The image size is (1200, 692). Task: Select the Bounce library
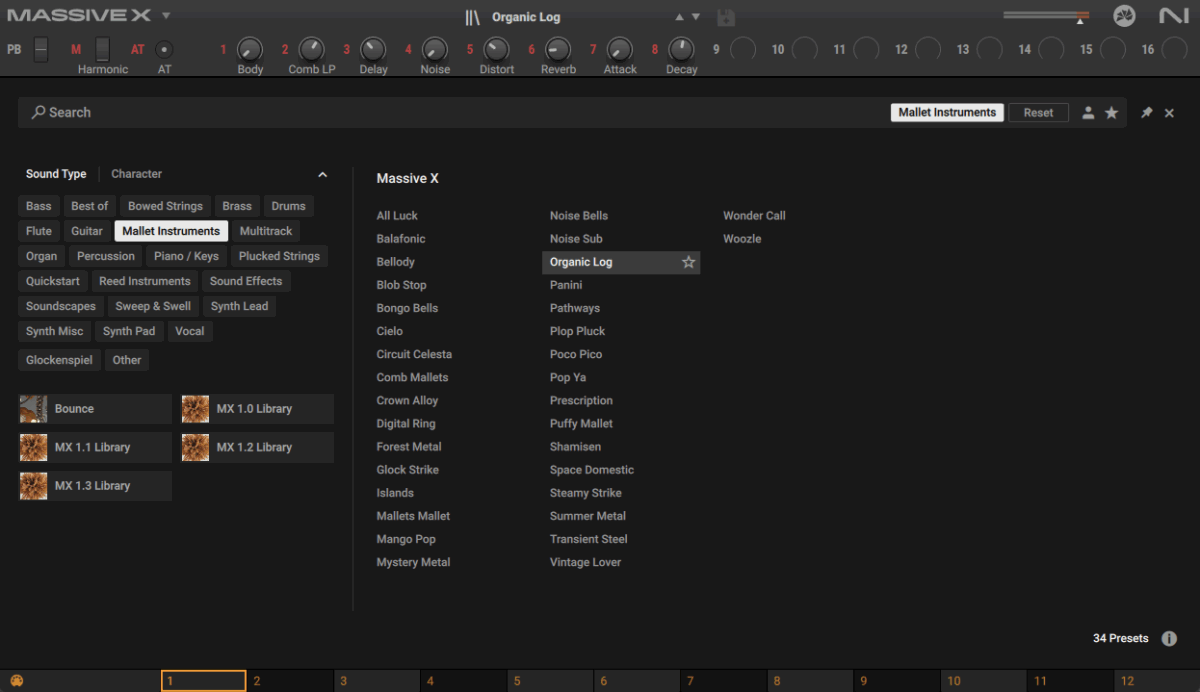pyautogui.click(x=95, y=409)
